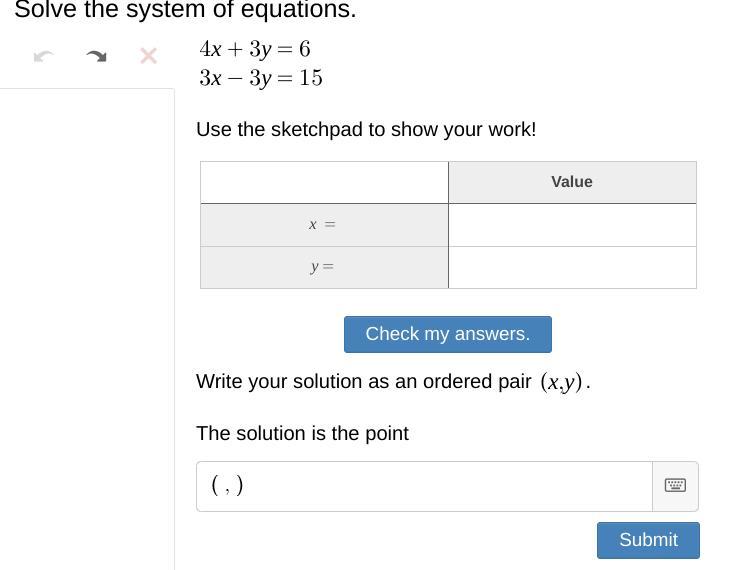Image resolution: width=740 pixels, height=570 pixels.
Task: Click the Value cell for x
Action: click(572, 225)
